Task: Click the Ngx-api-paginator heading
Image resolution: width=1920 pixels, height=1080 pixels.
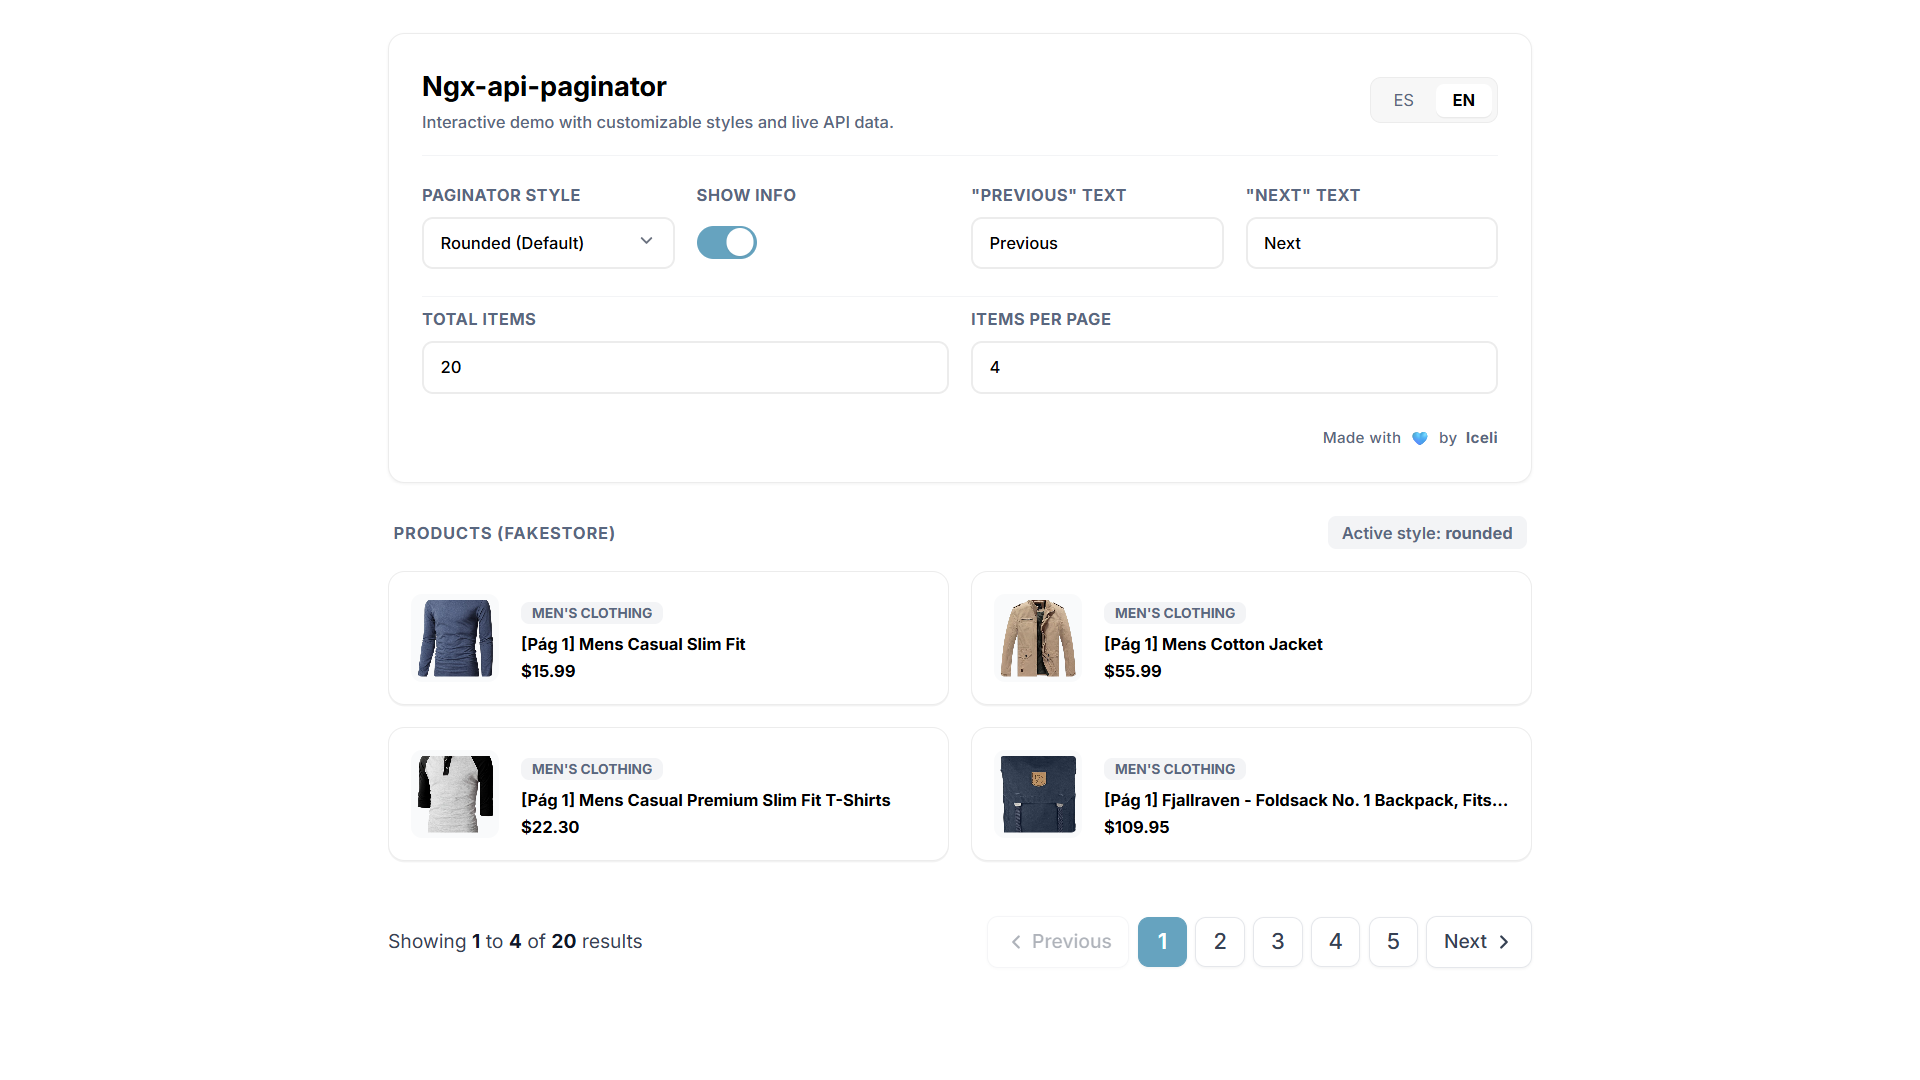Action: (x=544, y=87)
